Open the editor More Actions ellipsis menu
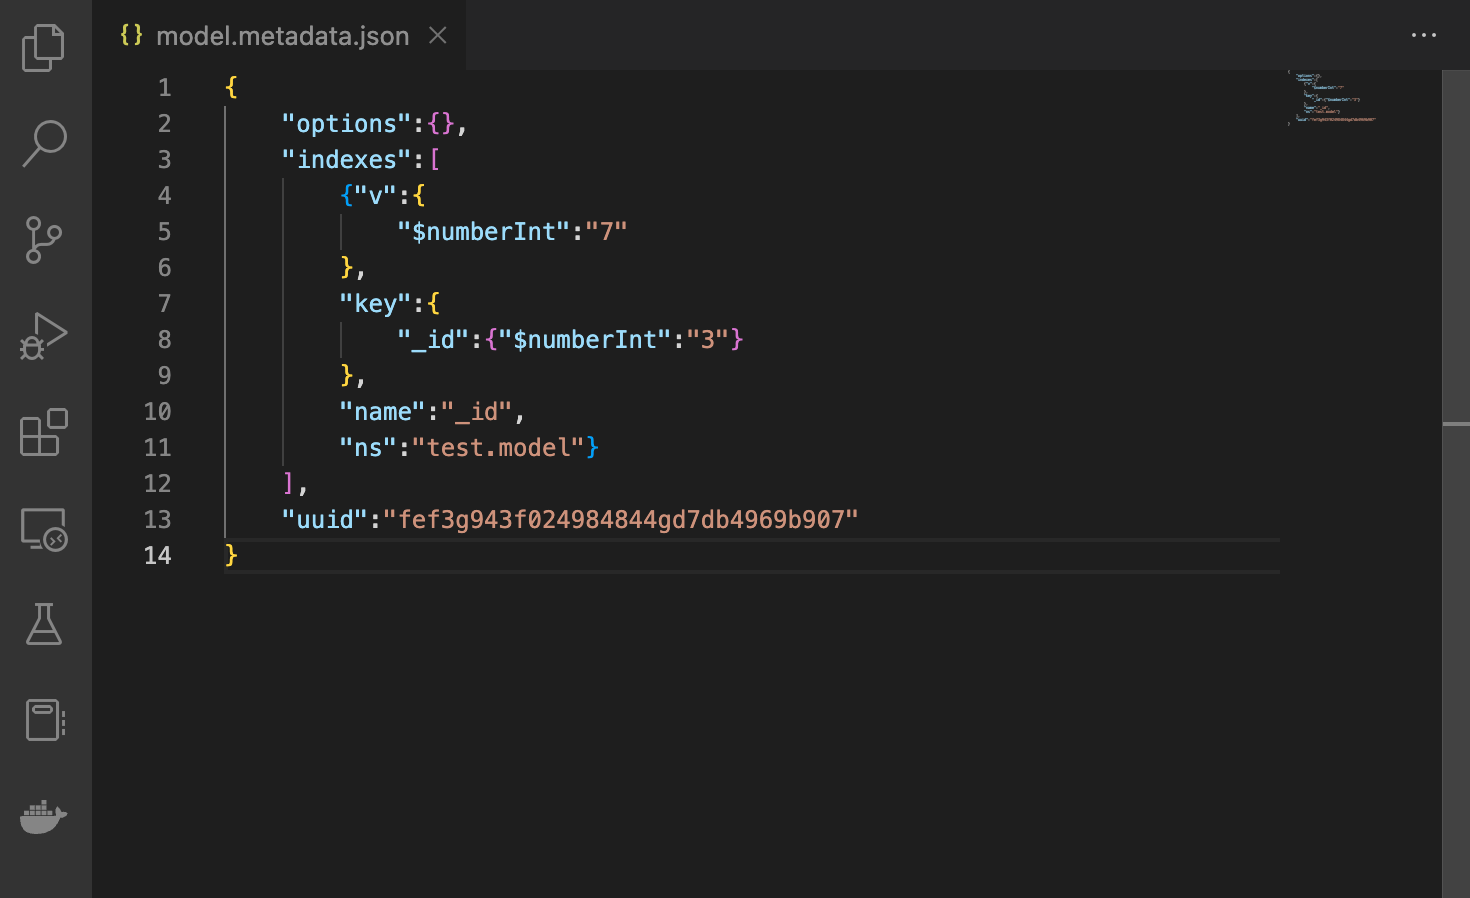The width and height of the screenshot is (1470, 898). click(1424, 35)
